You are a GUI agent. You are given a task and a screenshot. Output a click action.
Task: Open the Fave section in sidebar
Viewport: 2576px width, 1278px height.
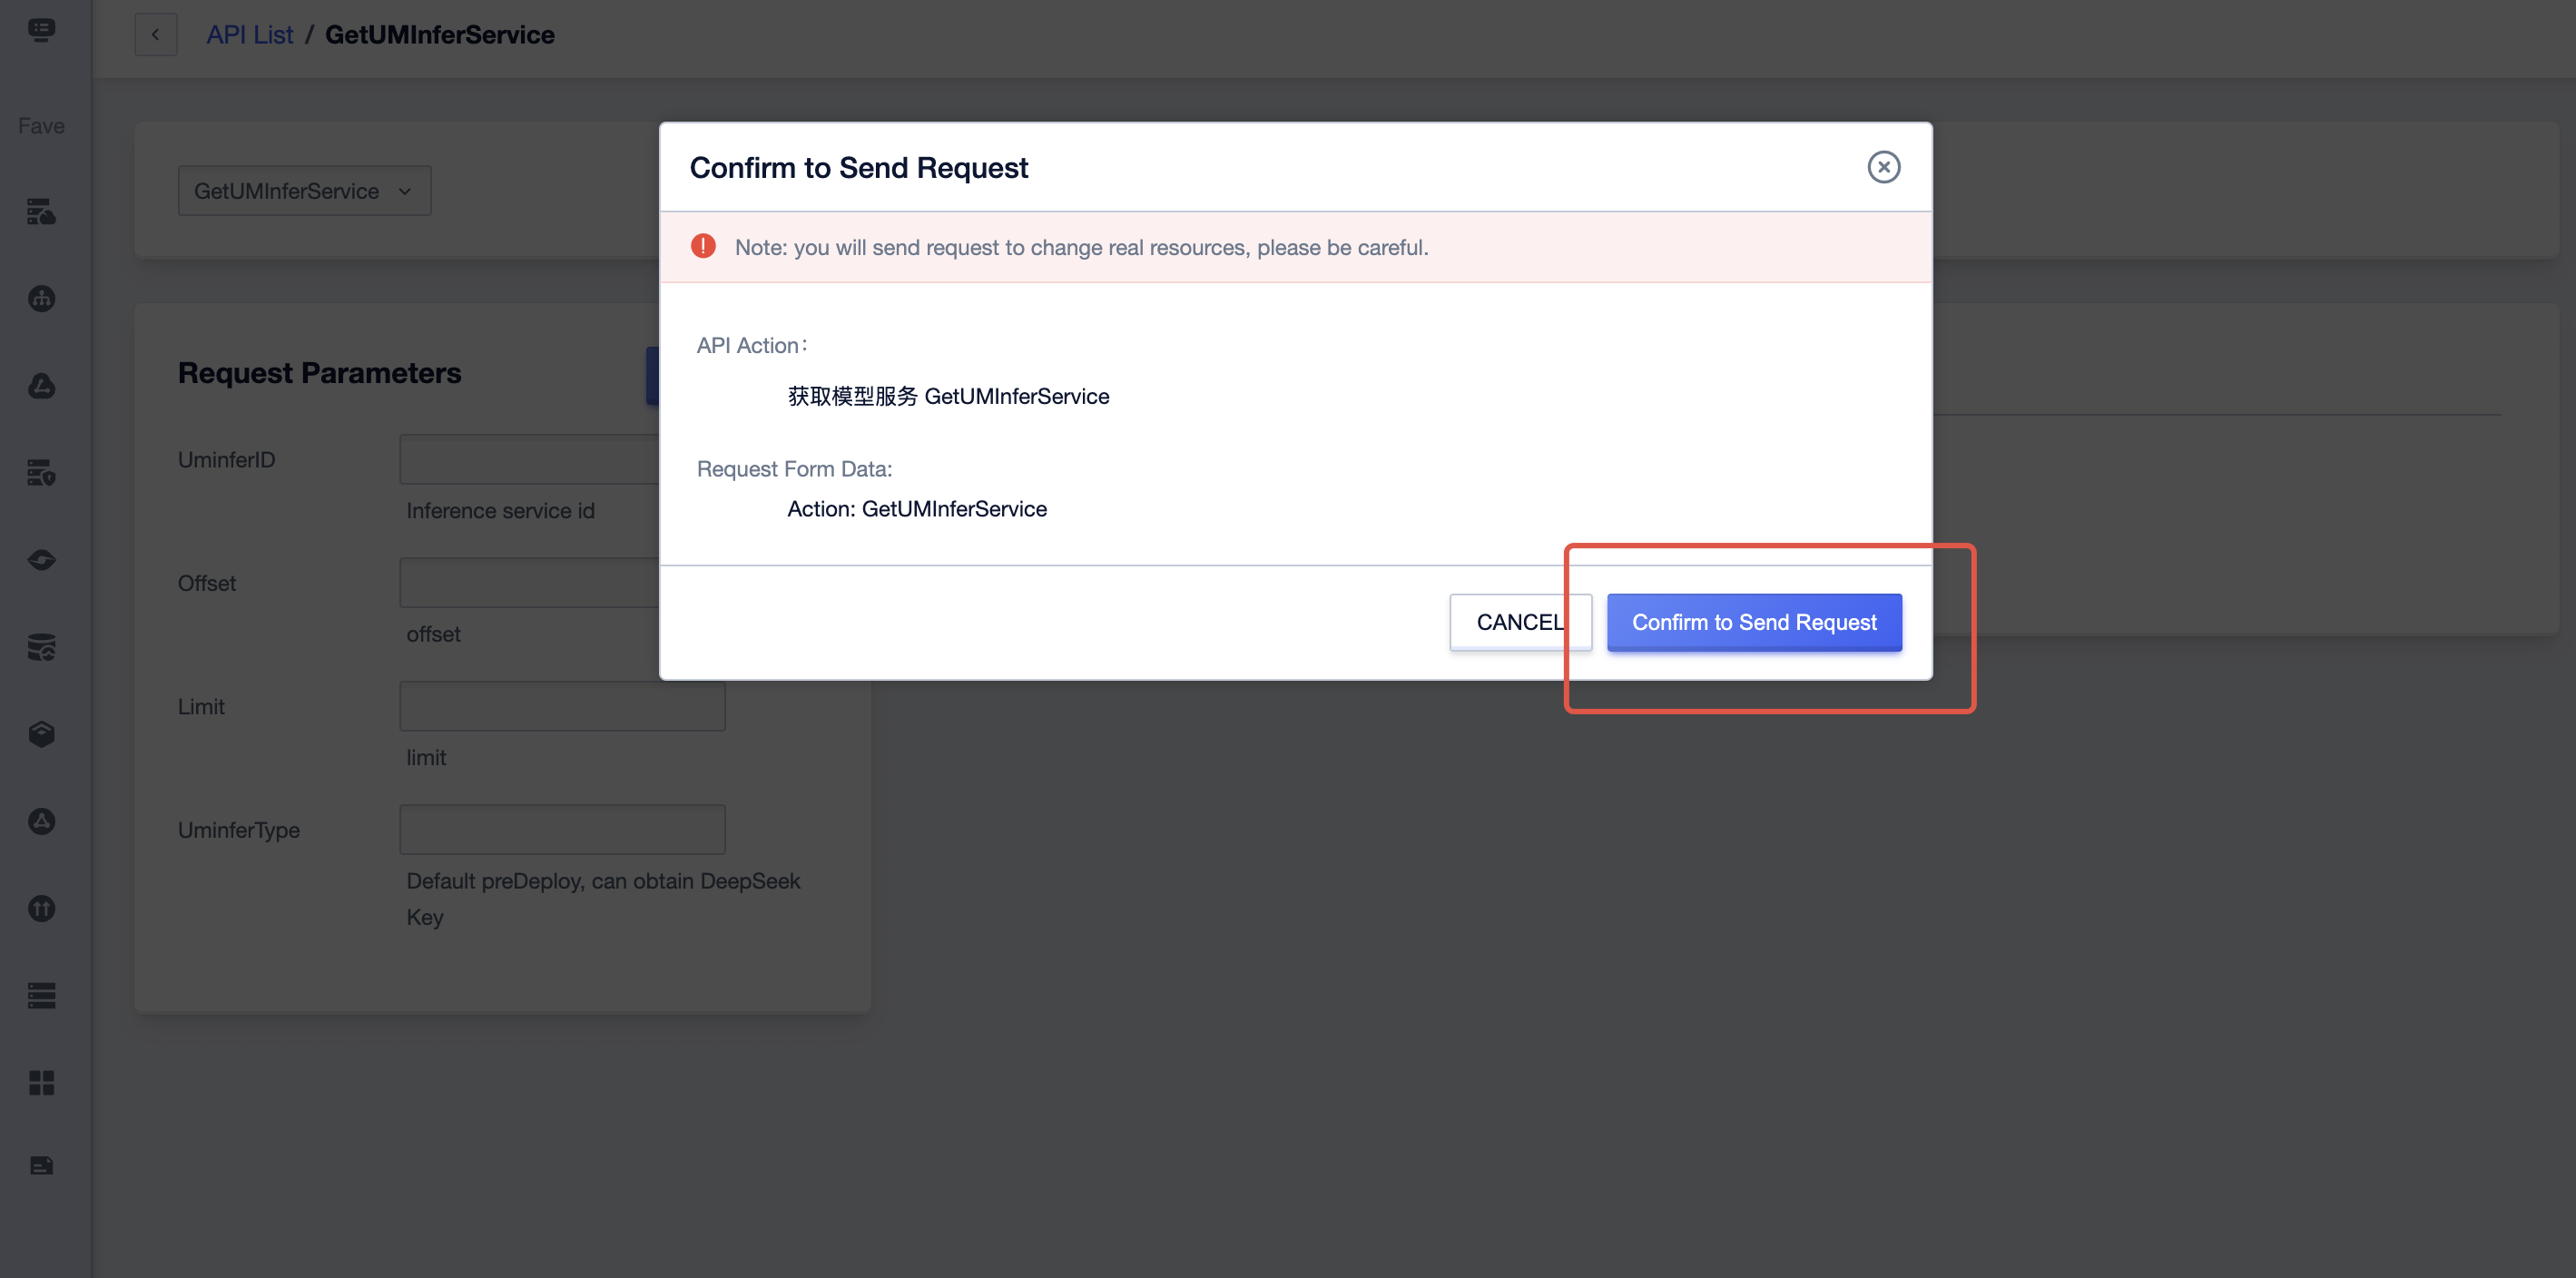pos(41,126)
